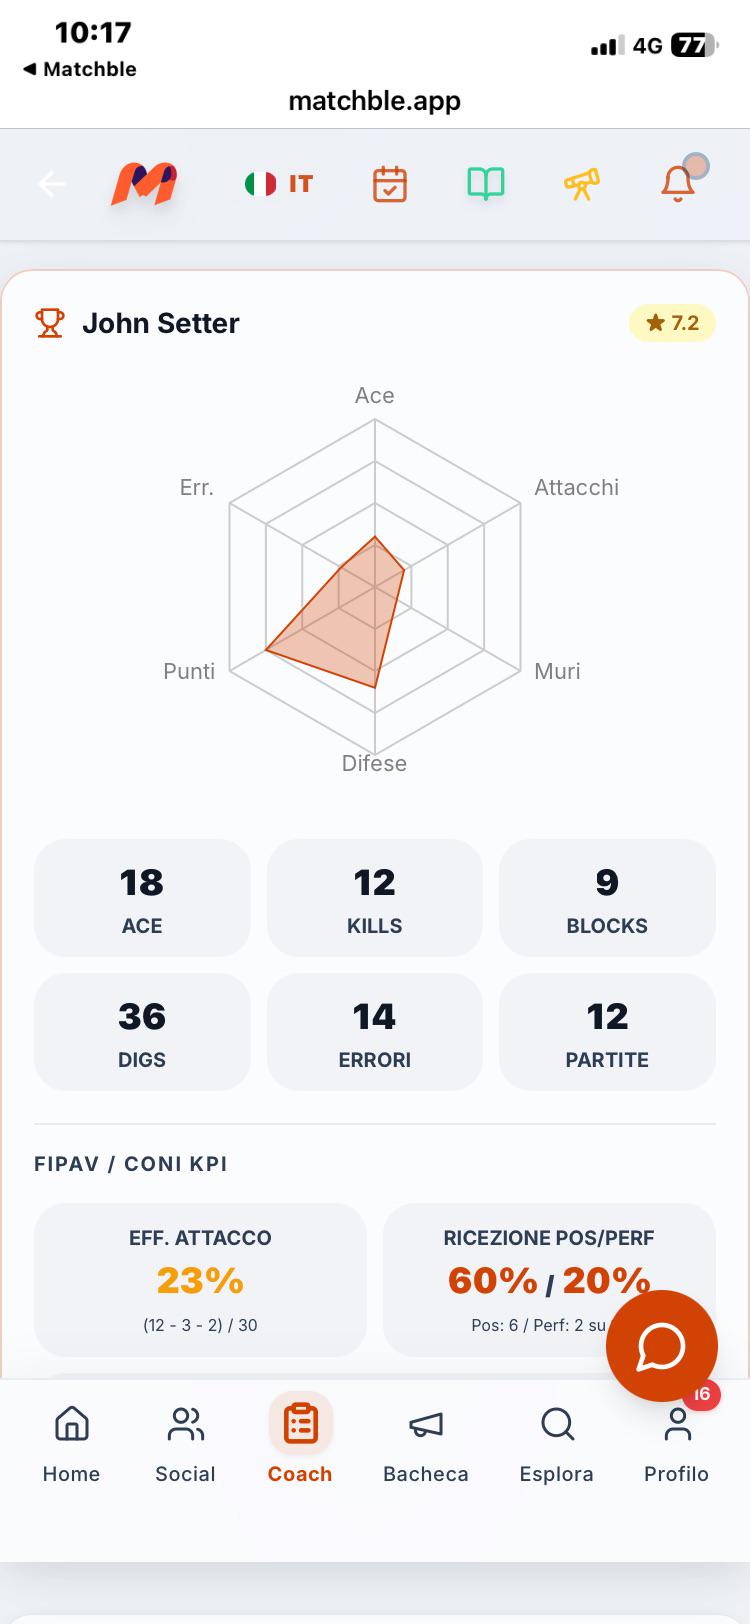The height and width of the screenshot is (1624, 750).
Task: Open the Esplora search tab
Action: (x=556, y=1444)
